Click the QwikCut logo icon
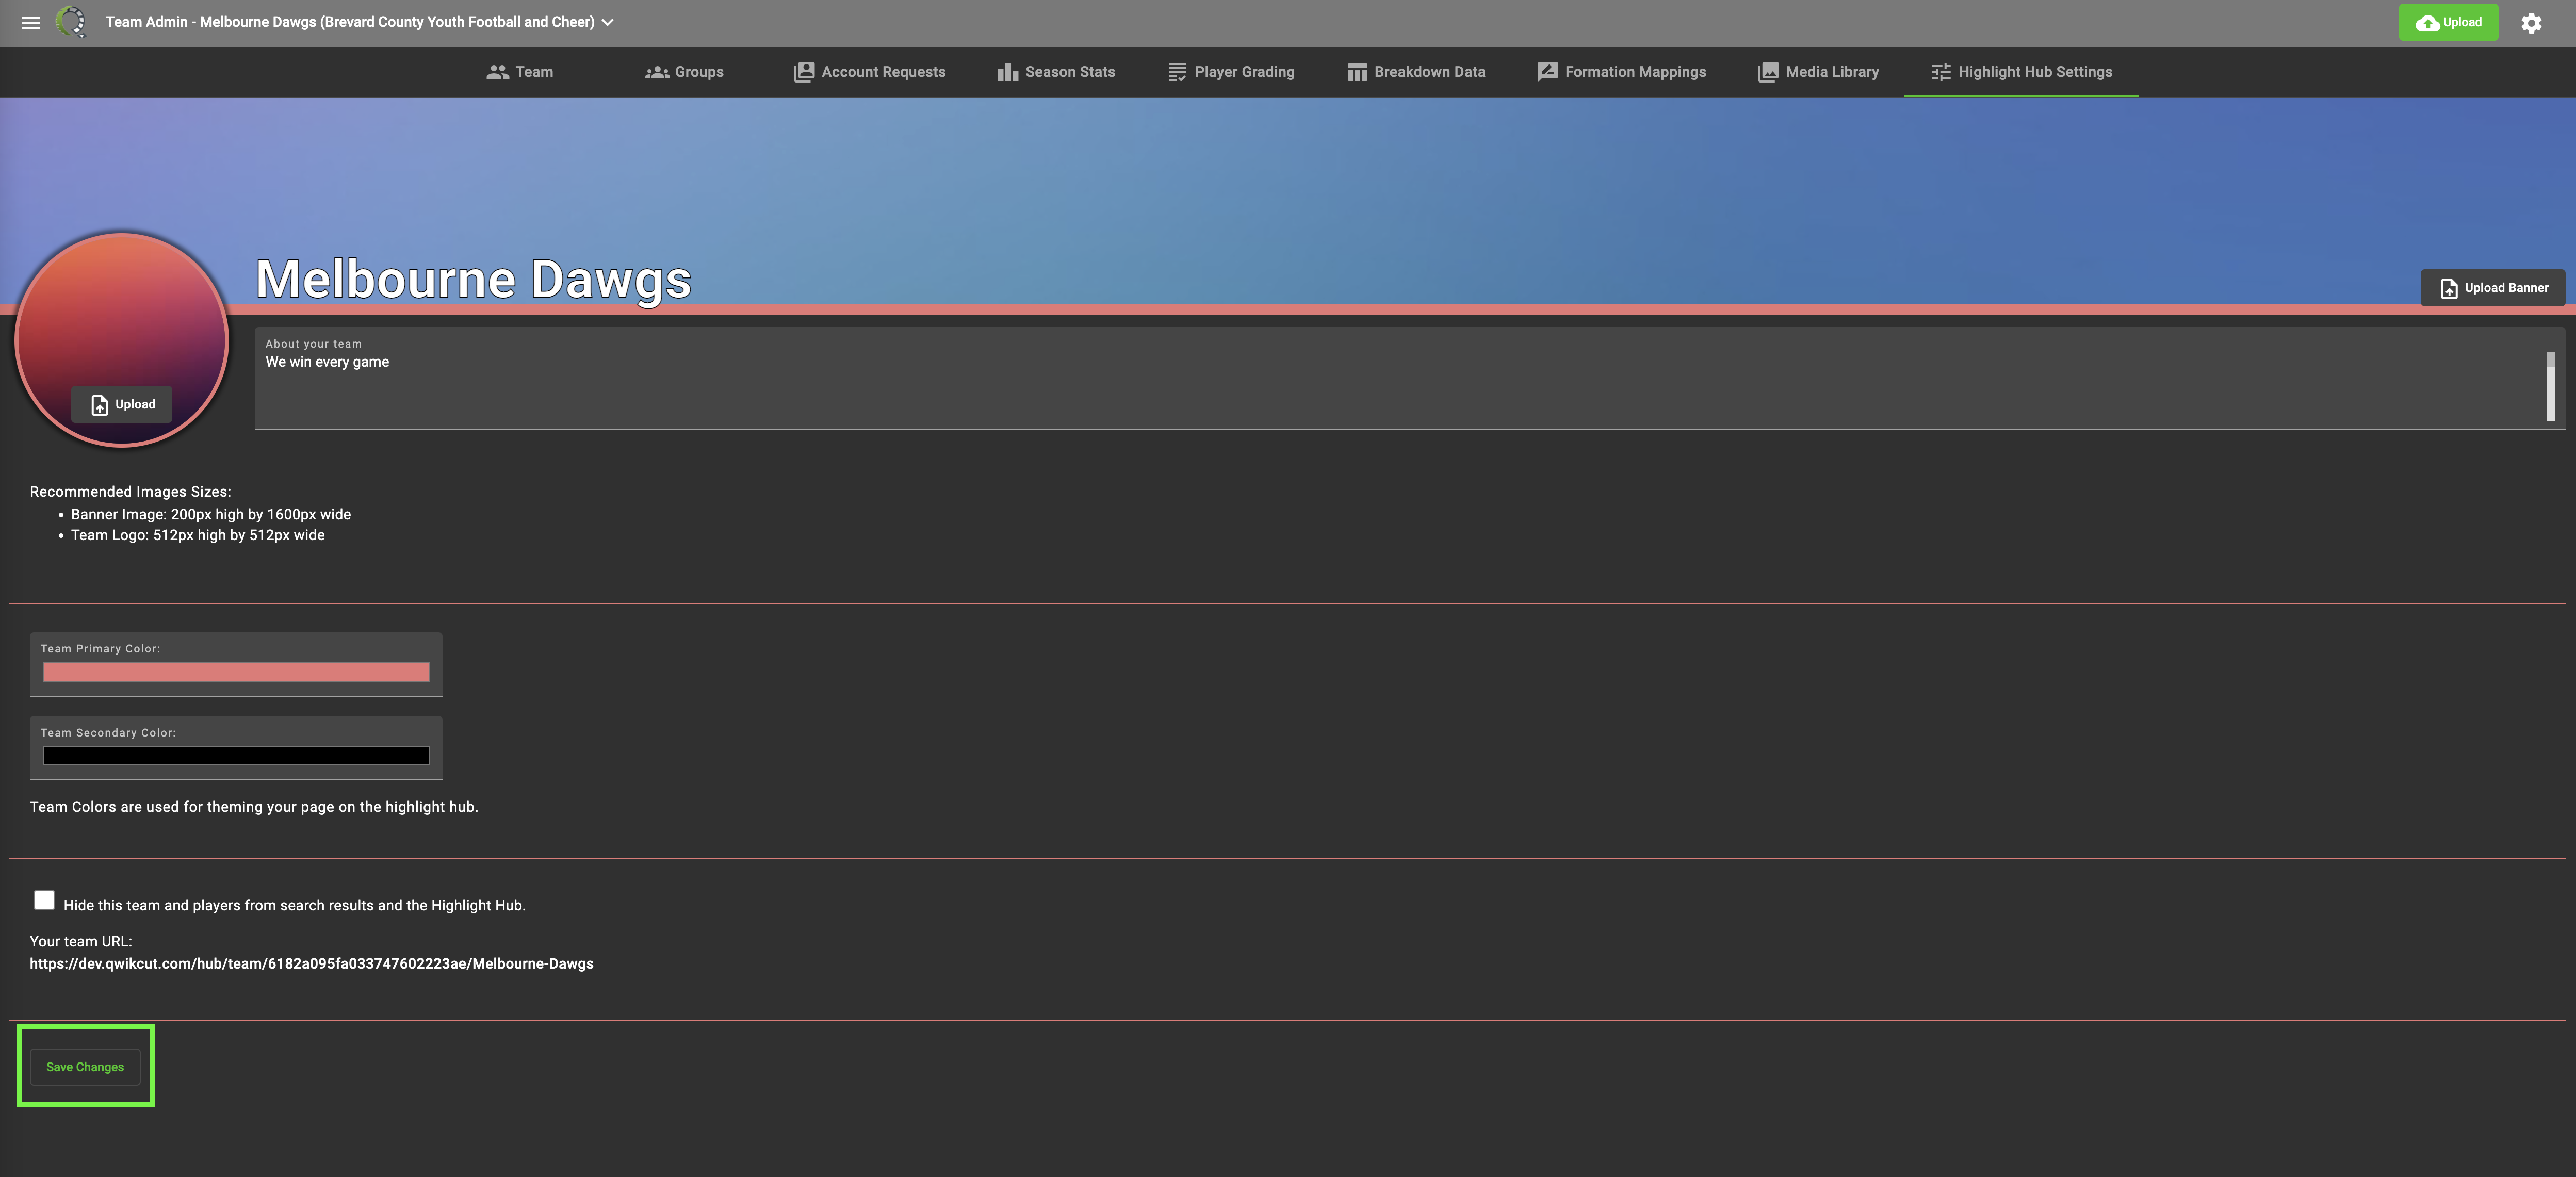 pos(71,21)
